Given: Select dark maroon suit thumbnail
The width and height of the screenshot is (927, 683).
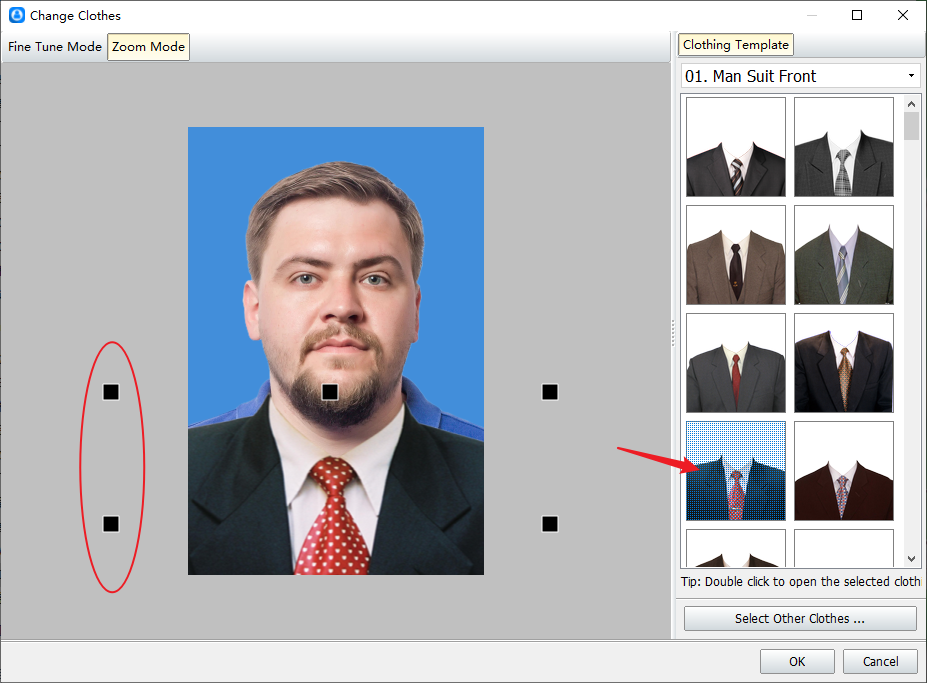Looking at the screenshot, I should 844,471.
